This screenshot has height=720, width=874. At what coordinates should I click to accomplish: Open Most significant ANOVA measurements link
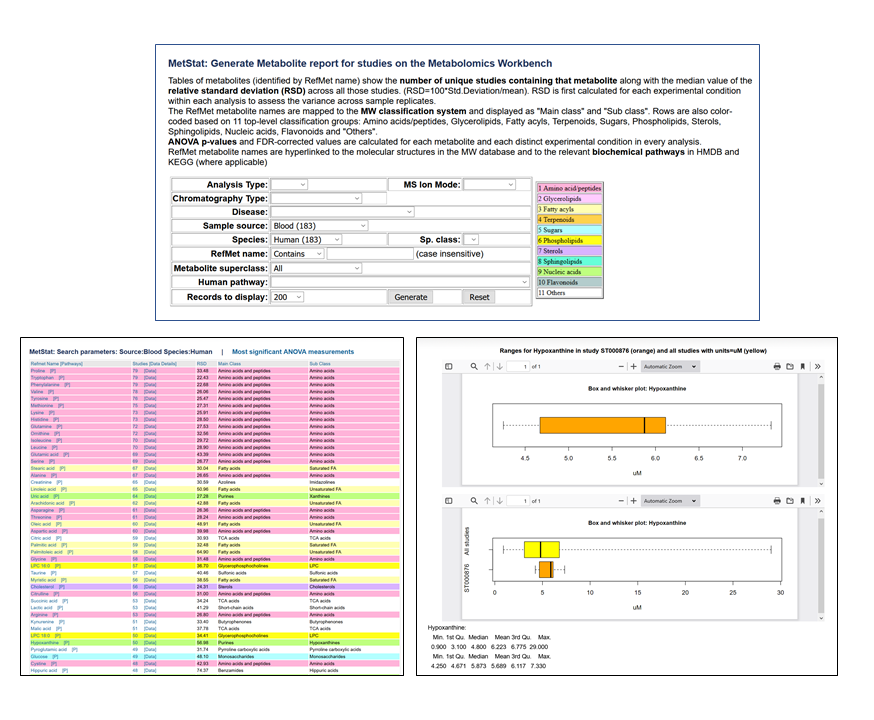[x=293, y=352]
